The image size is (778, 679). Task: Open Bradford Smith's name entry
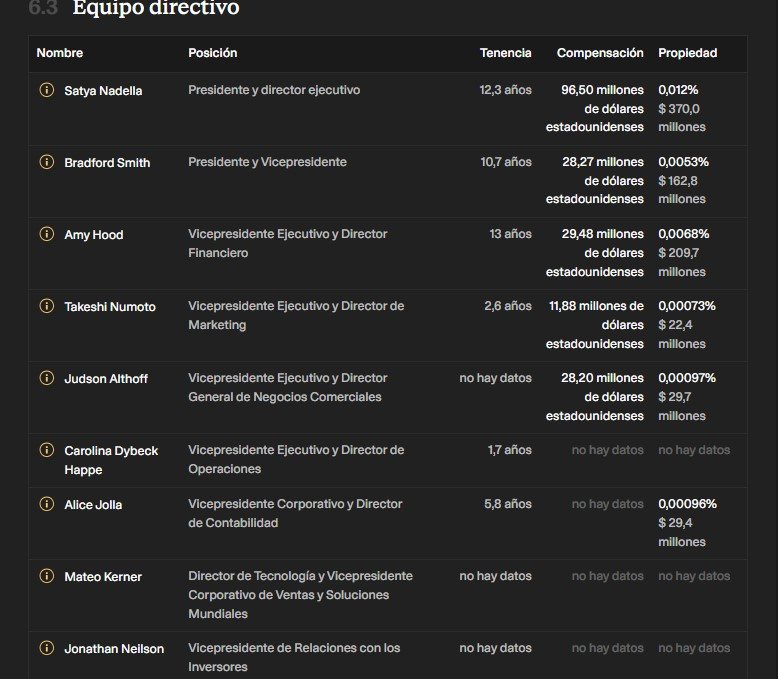[107, 163]
